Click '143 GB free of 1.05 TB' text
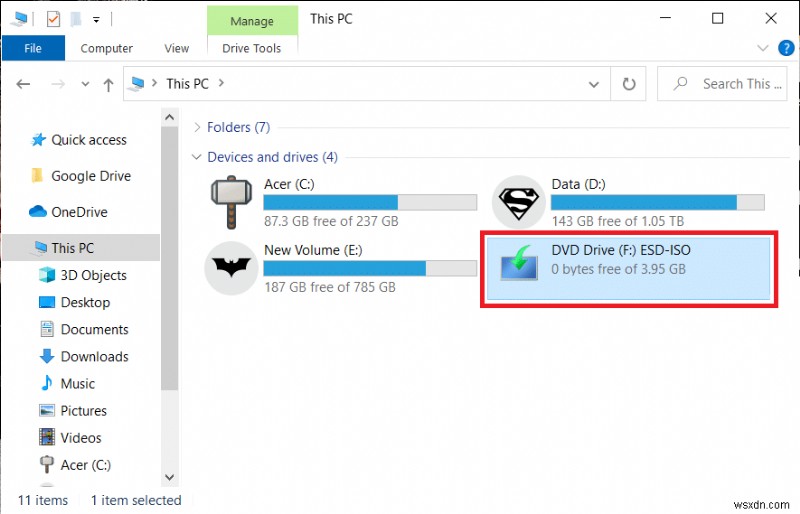 coord(617,222)
